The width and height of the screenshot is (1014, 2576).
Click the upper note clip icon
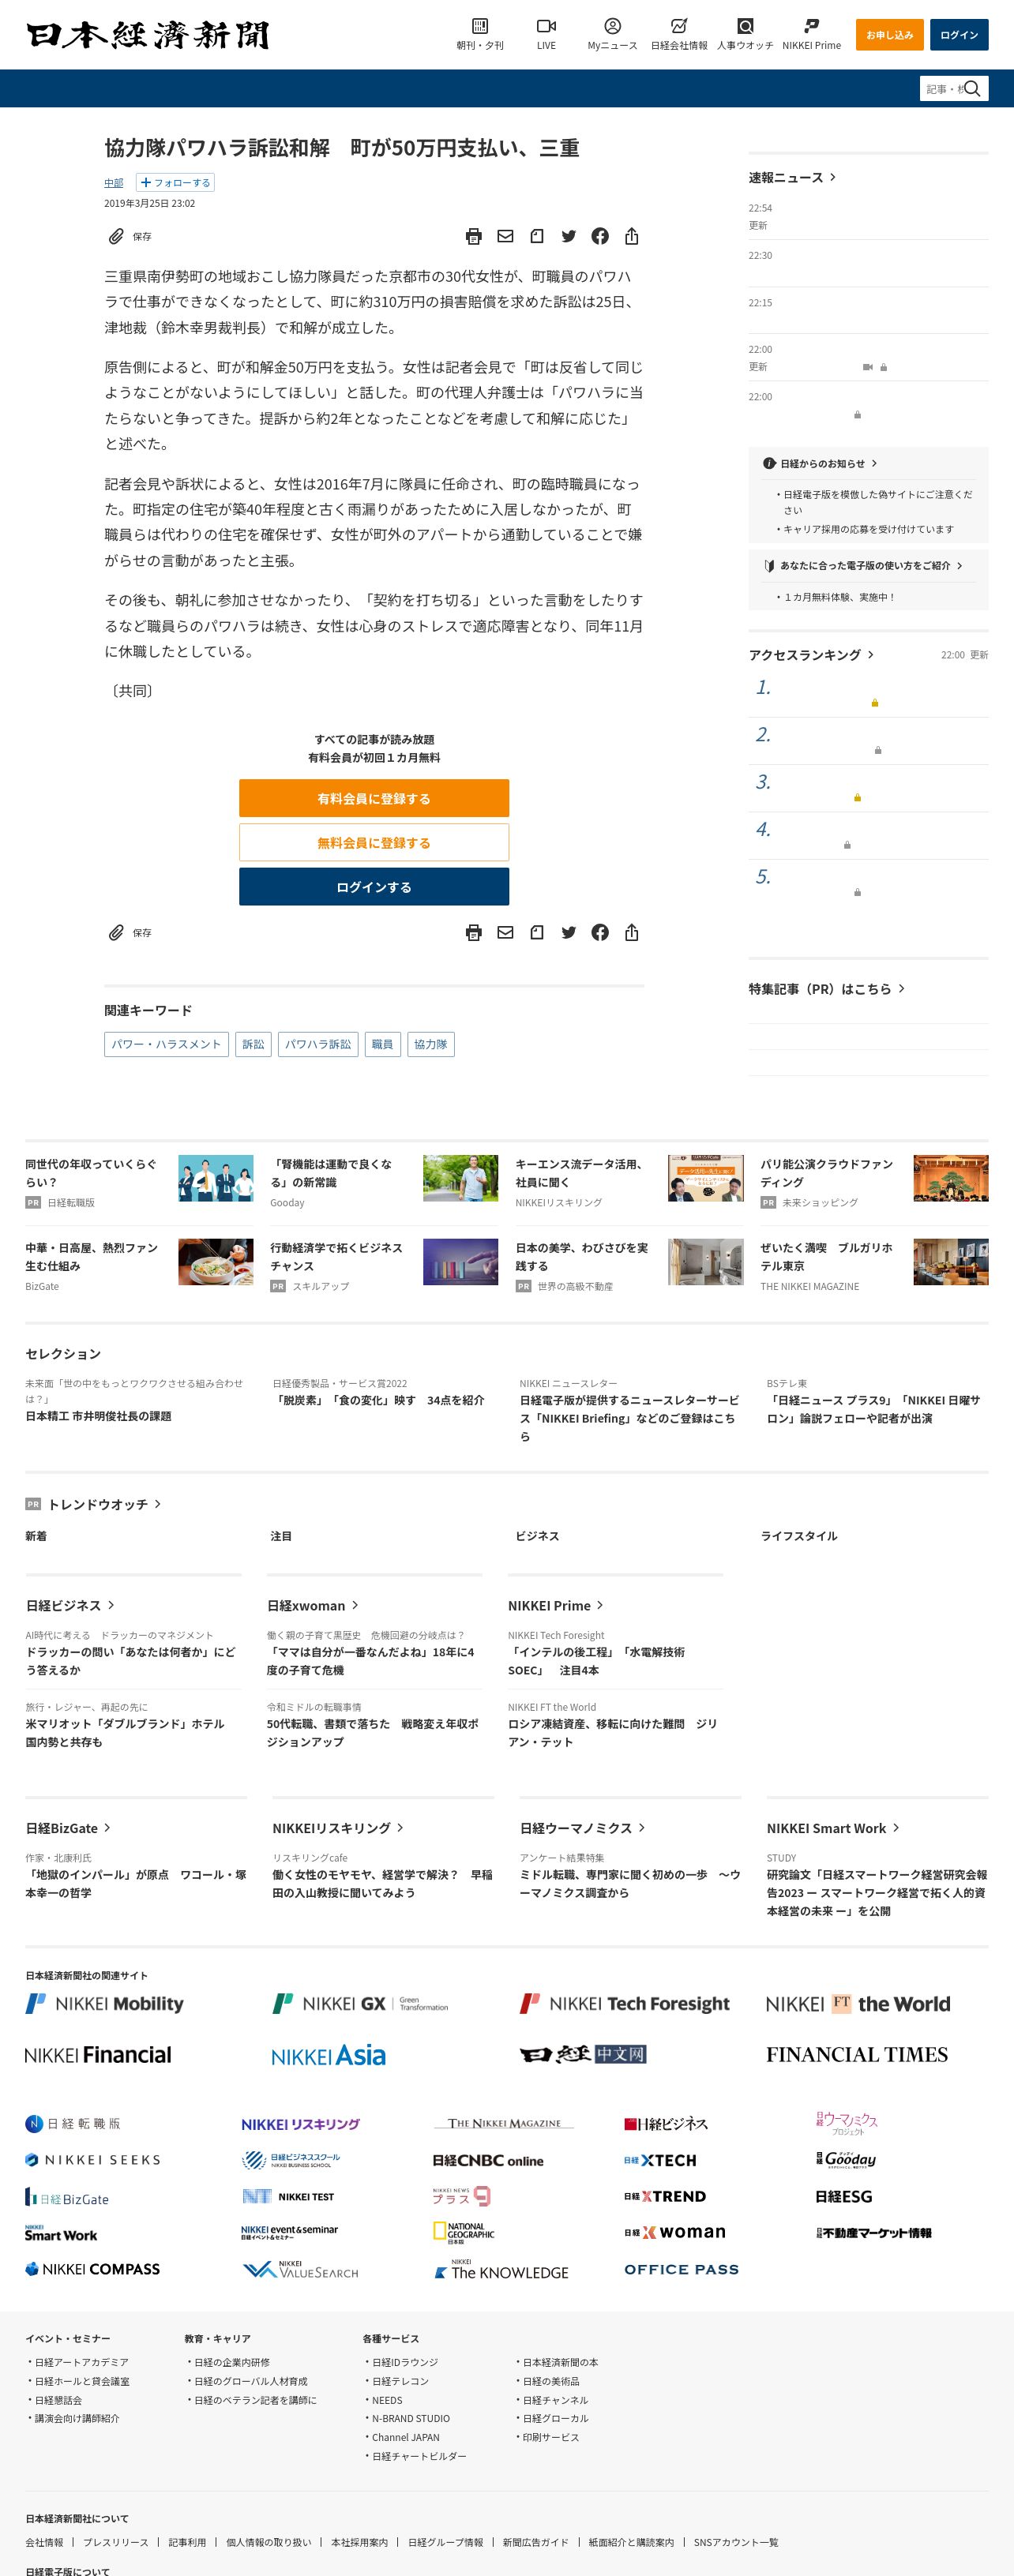pyautogui.click(x=537, y=236)
